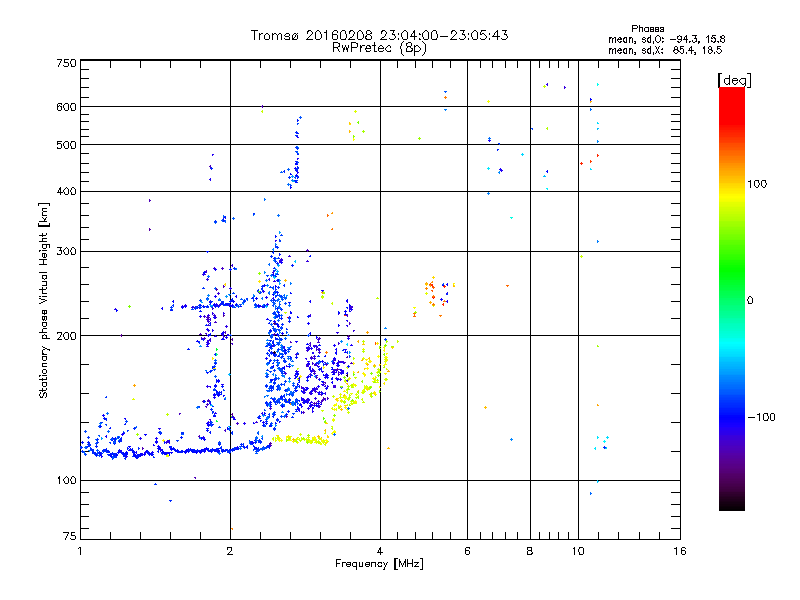Click the x-axis tick label "10"
Screen dimensions: 800x600
(578, 551)
